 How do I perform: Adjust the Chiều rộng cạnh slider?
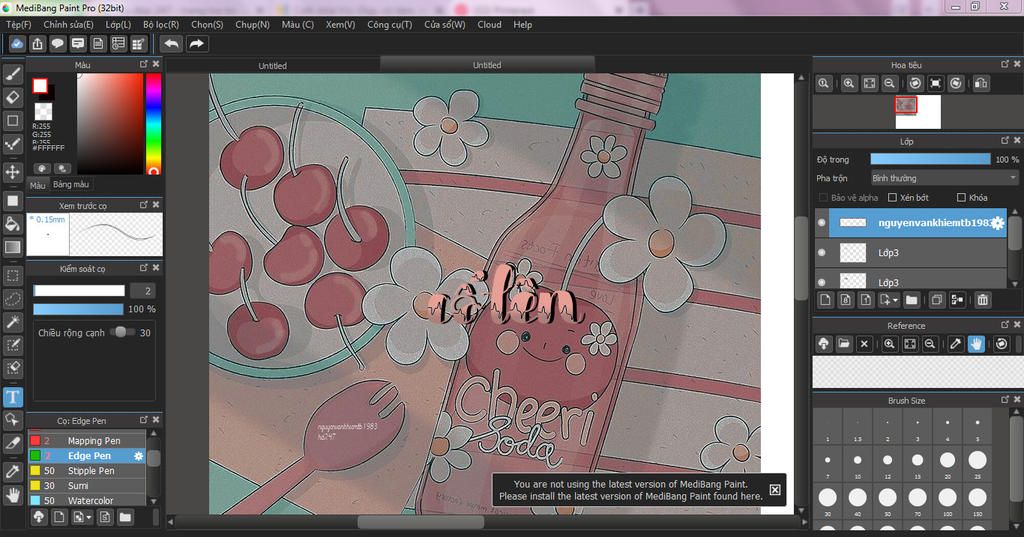(121, 333)
